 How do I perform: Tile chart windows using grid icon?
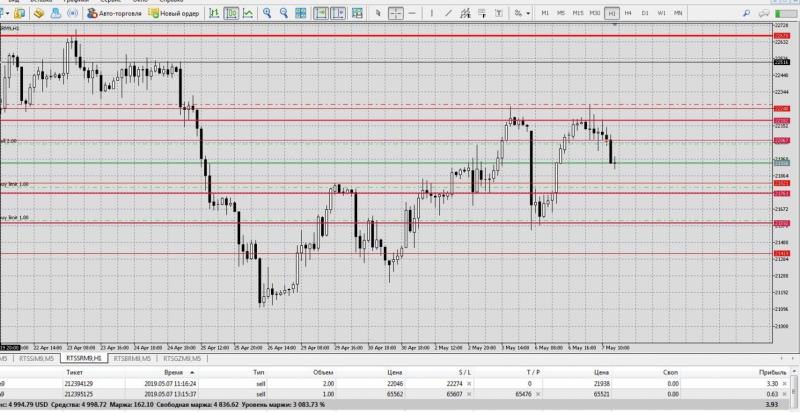pos(301,14)
